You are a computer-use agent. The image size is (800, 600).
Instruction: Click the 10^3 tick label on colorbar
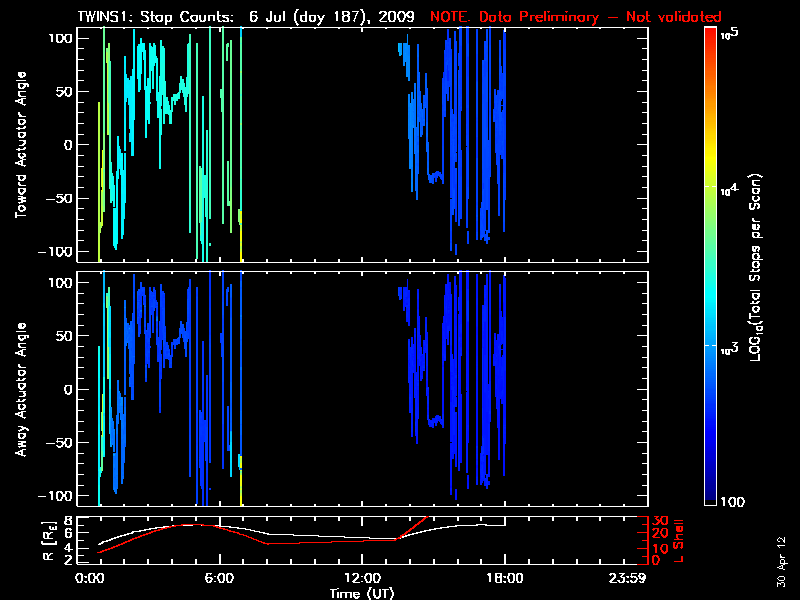pos(729,346)
